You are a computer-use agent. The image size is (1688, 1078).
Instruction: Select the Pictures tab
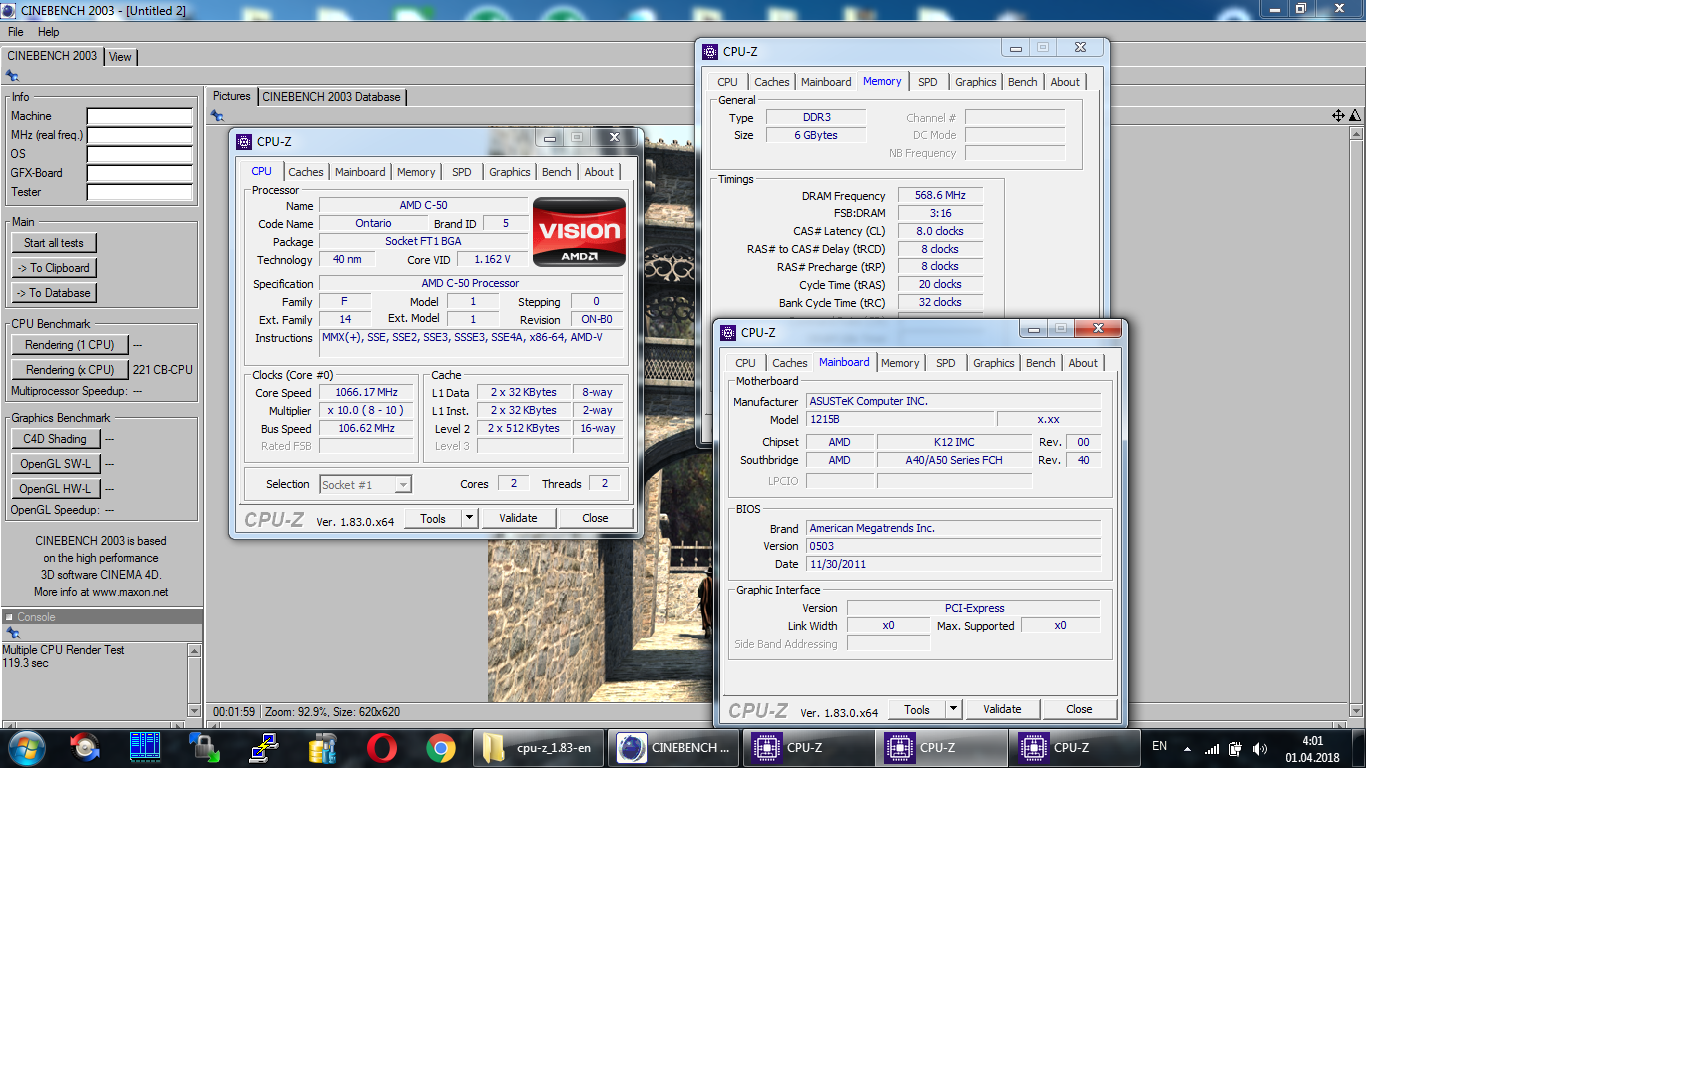(x=231, y=96)
